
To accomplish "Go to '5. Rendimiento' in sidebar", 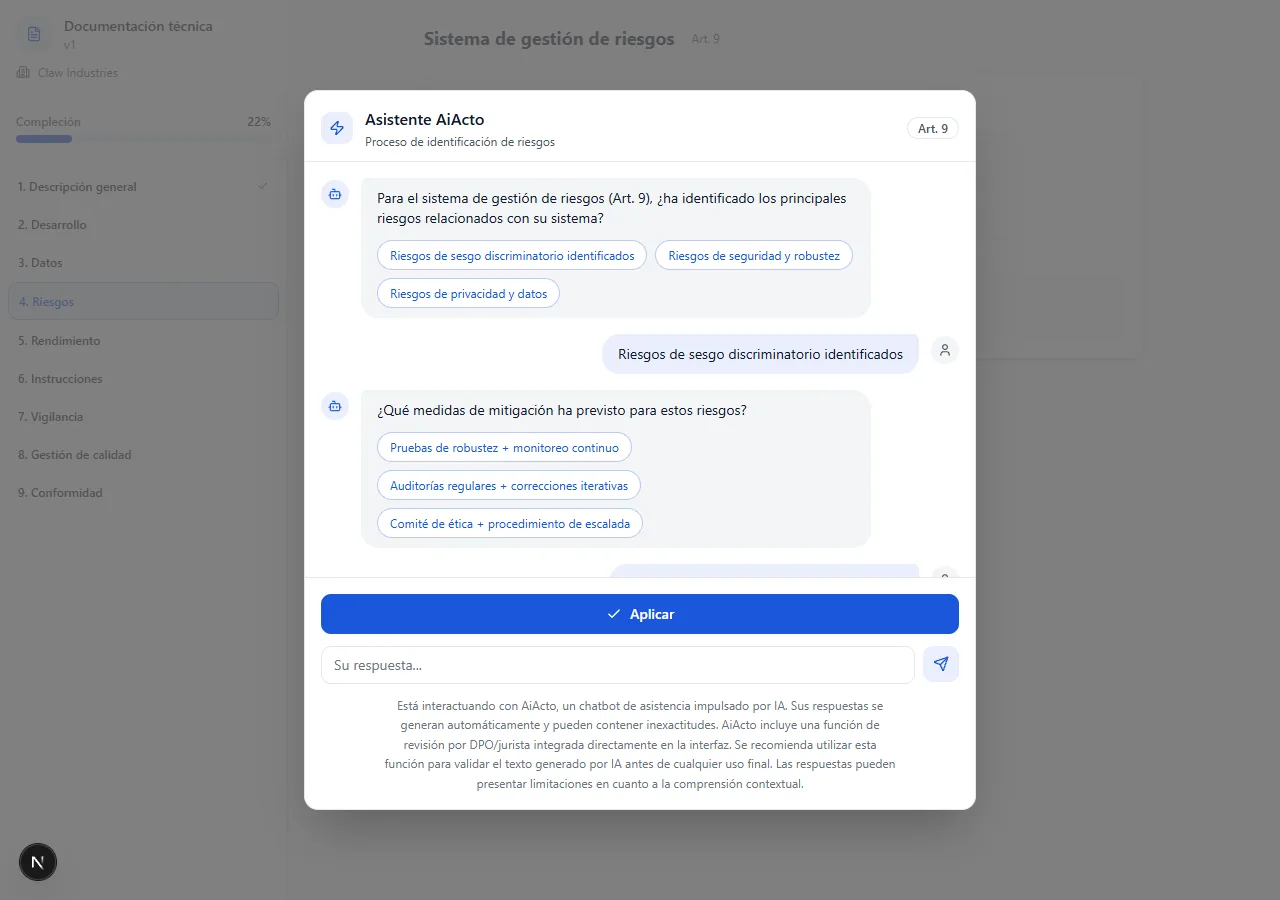I will point(59,341).
